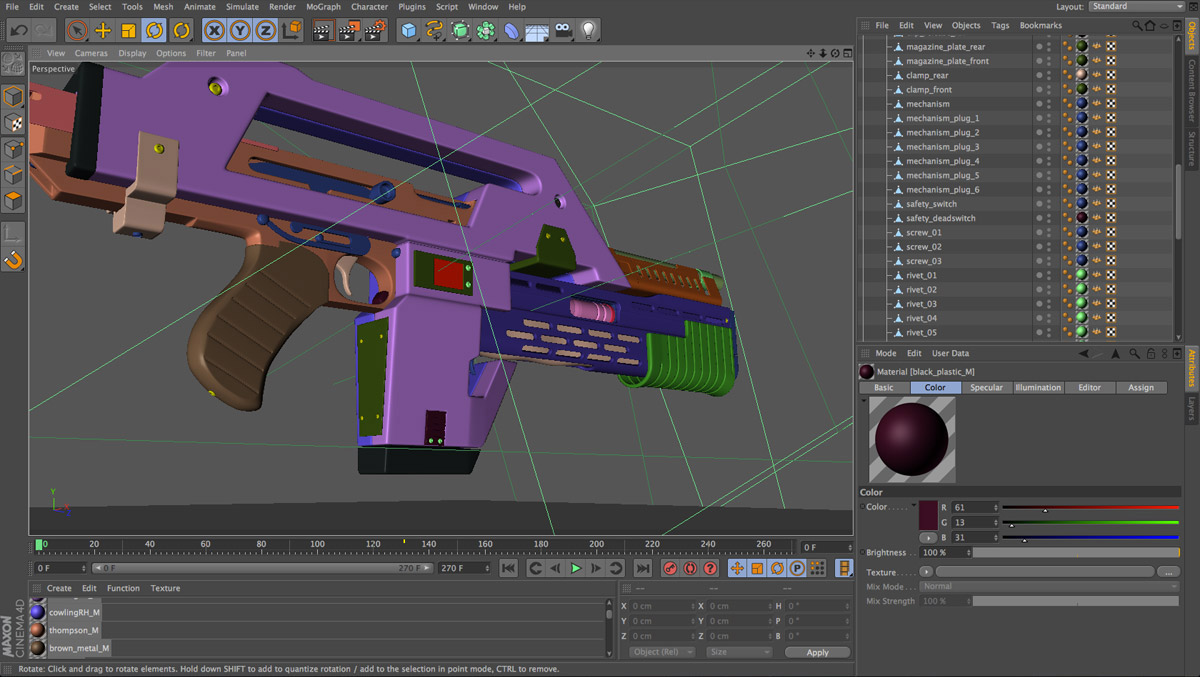1200x677 pixels.
Task: Open the Mix Mode Normal dropdown
Action: pos(1050,586)
